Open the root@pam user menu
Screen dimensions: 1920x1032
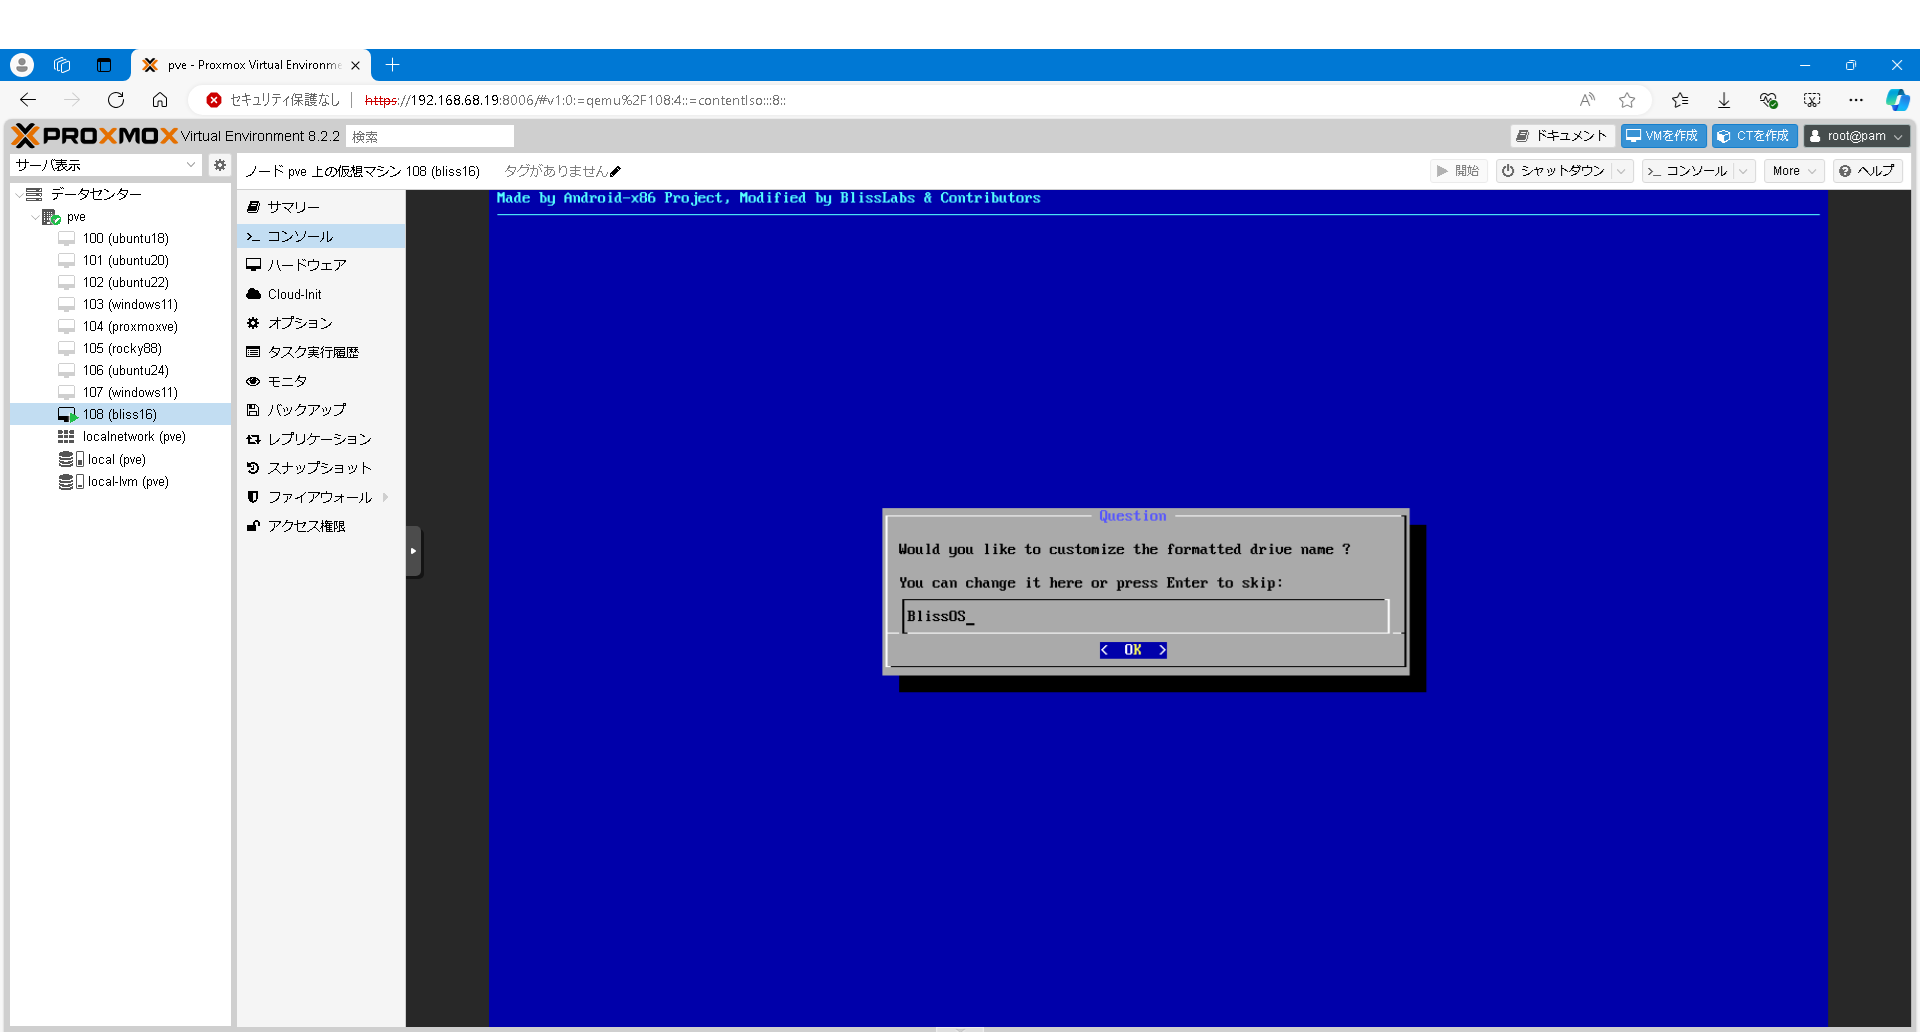(x=1857, y=136)
